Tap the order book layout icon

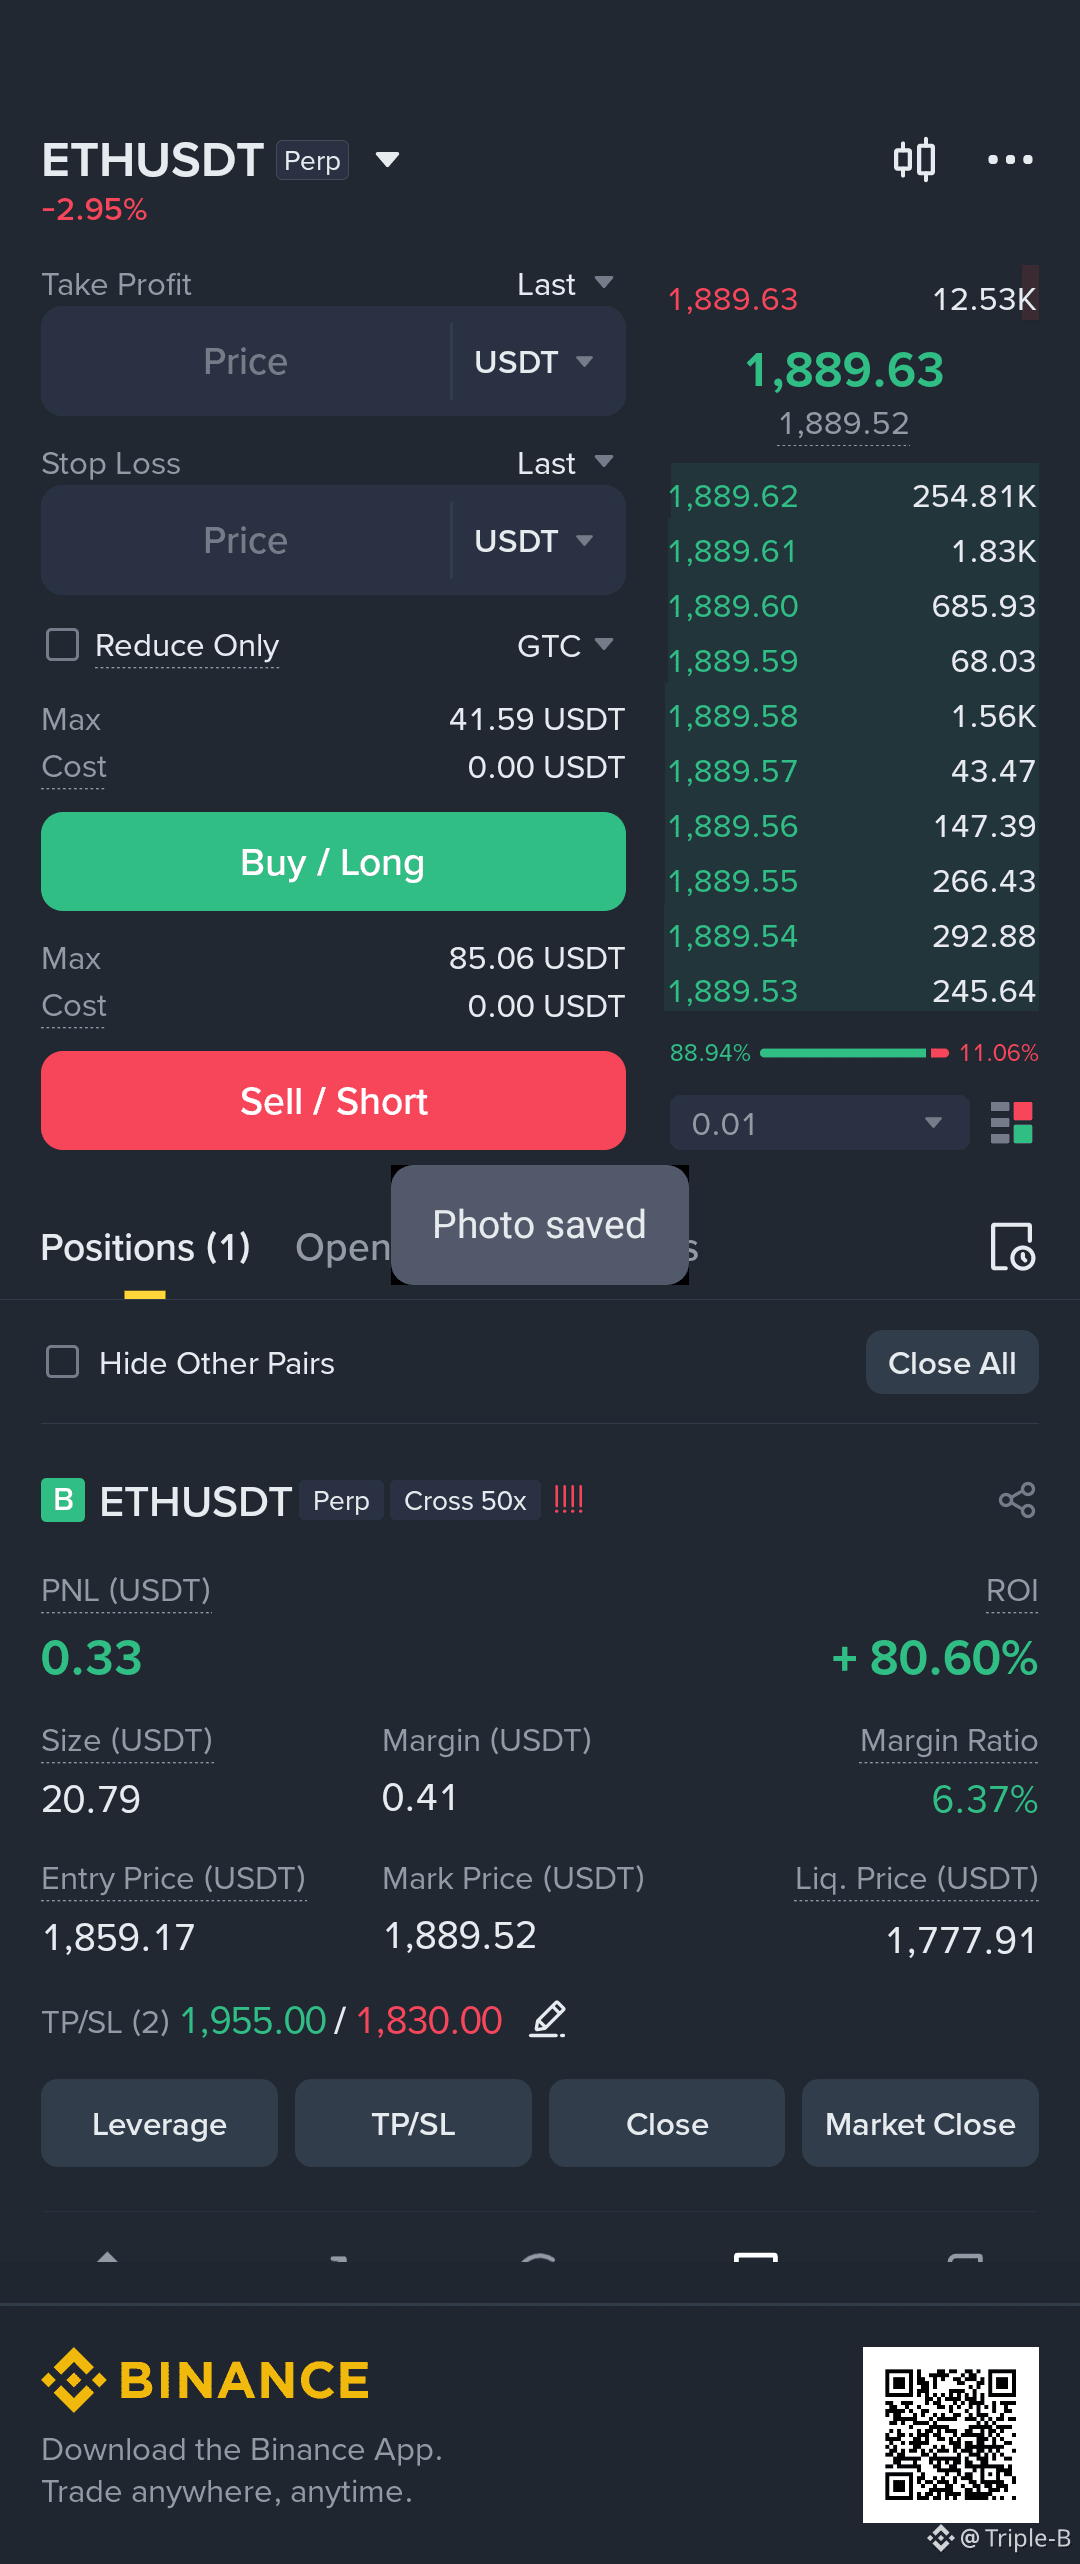[x=1011, y=1122]
